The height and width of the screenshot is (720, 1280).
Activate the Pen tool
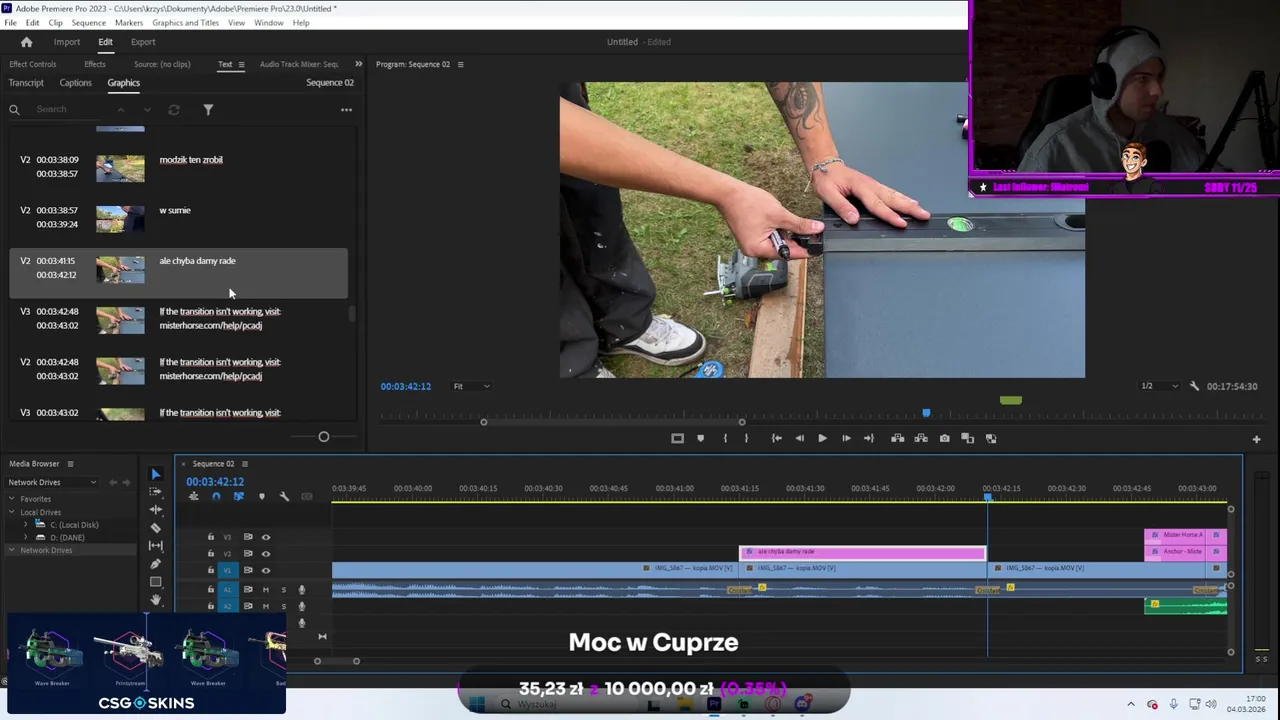pos(155,564)
